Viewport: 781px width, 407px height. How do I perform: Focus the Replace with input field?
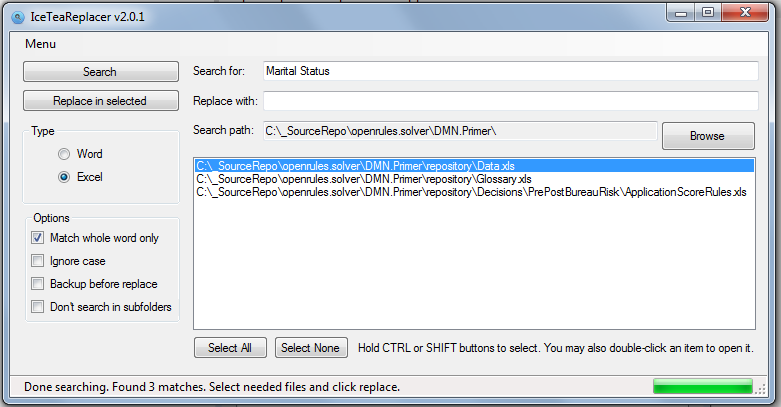tap(510, 101)
